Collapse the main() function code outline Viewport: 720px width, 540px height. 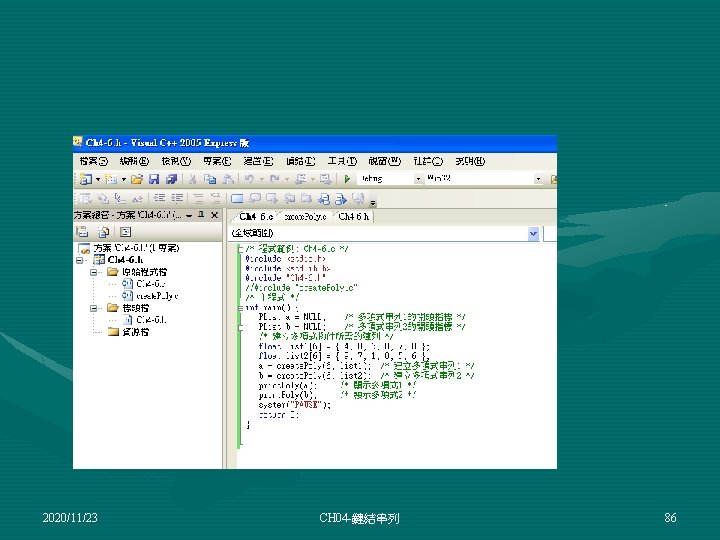click(x=240, y=308)
